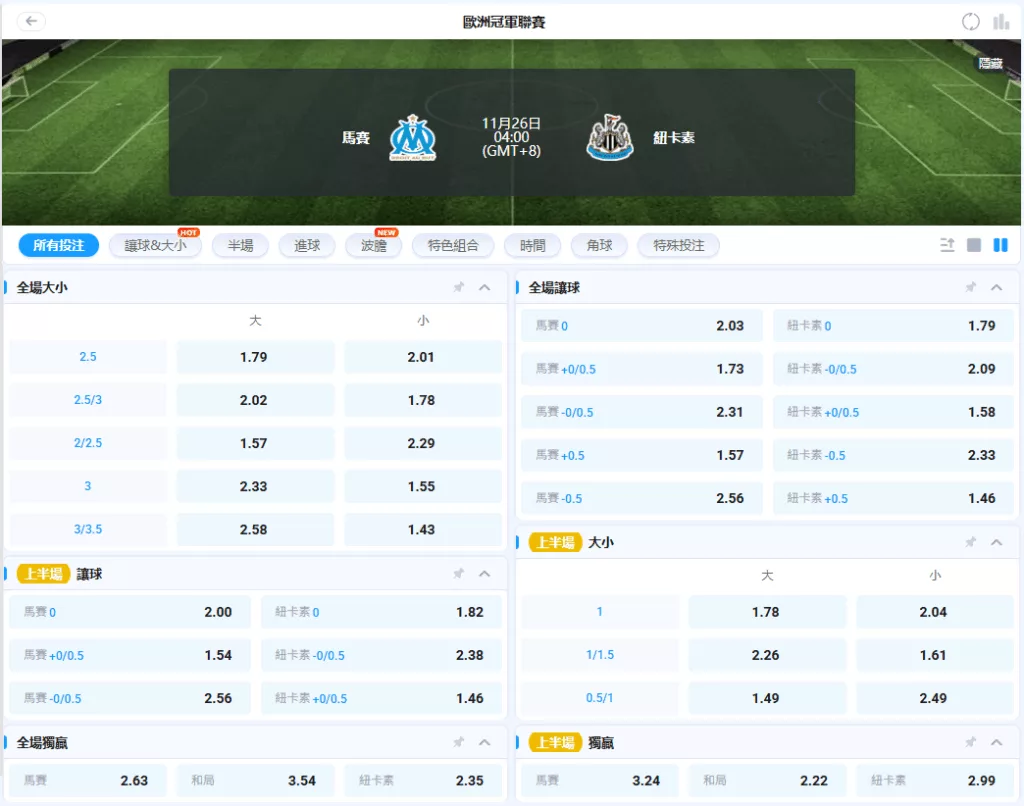Click the back arrow at top left
The image size is (1024, 806).
point(31,20)
